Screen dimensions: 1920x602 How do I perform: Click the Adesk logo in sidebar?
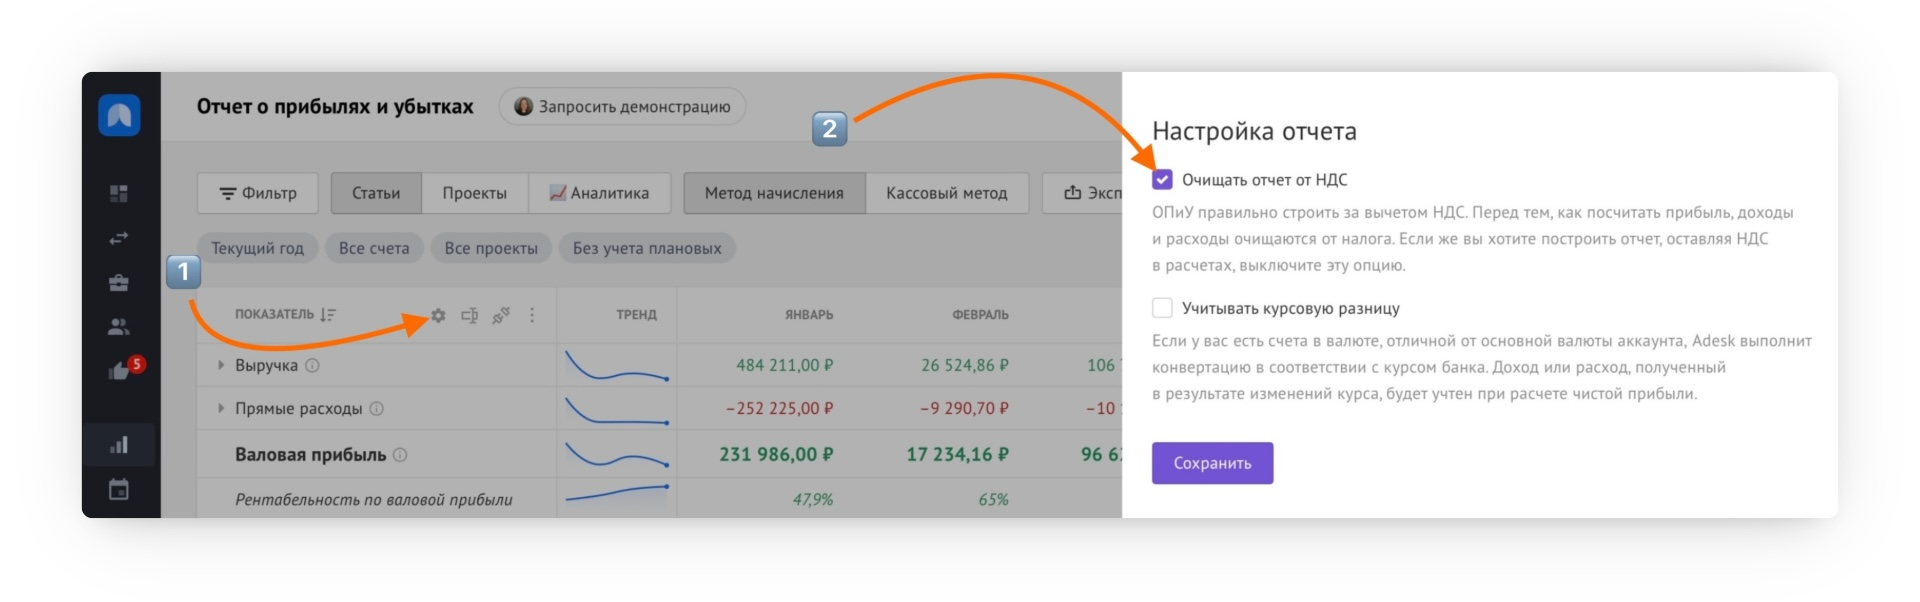[119, 115]
